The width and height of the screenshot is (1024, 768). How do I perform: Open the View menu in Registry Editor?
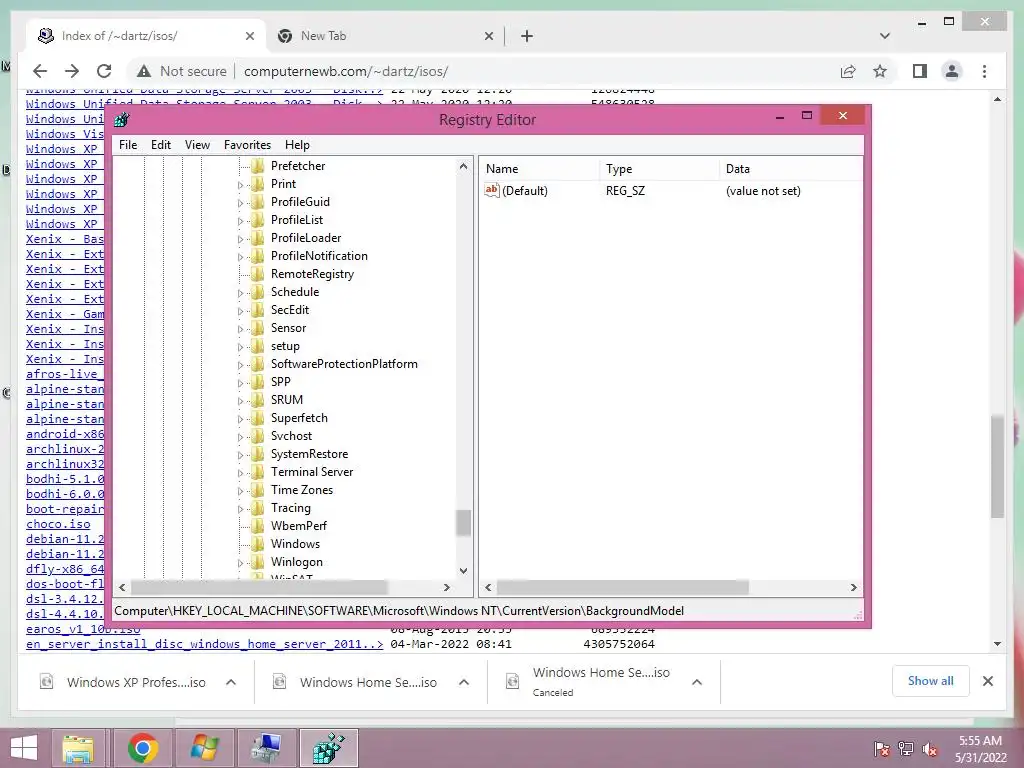click(x=197, y=145)
